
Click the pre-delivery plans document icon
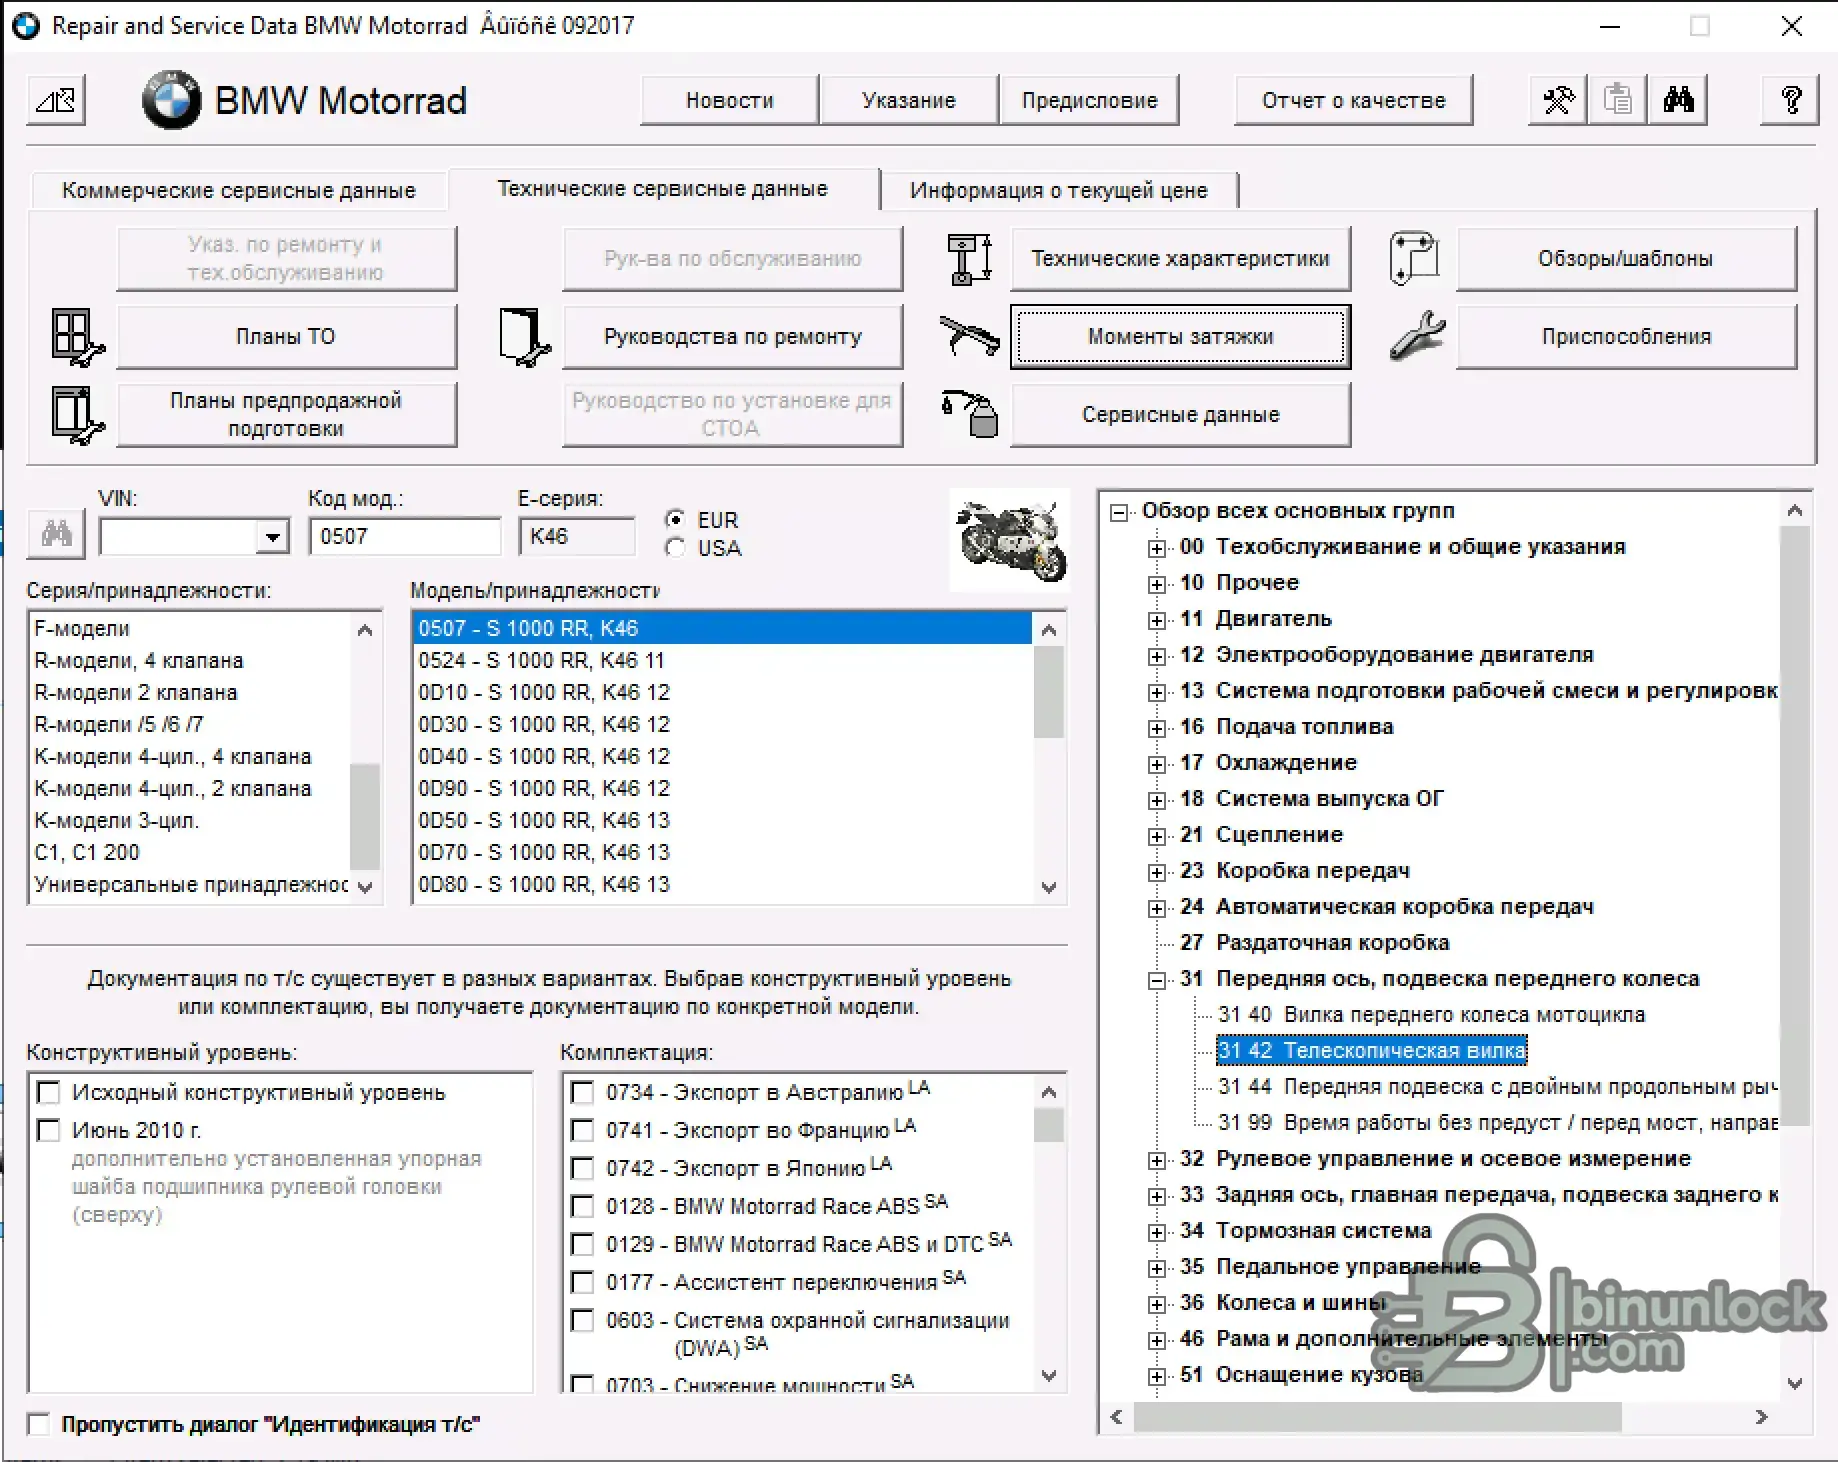point(78,415)
